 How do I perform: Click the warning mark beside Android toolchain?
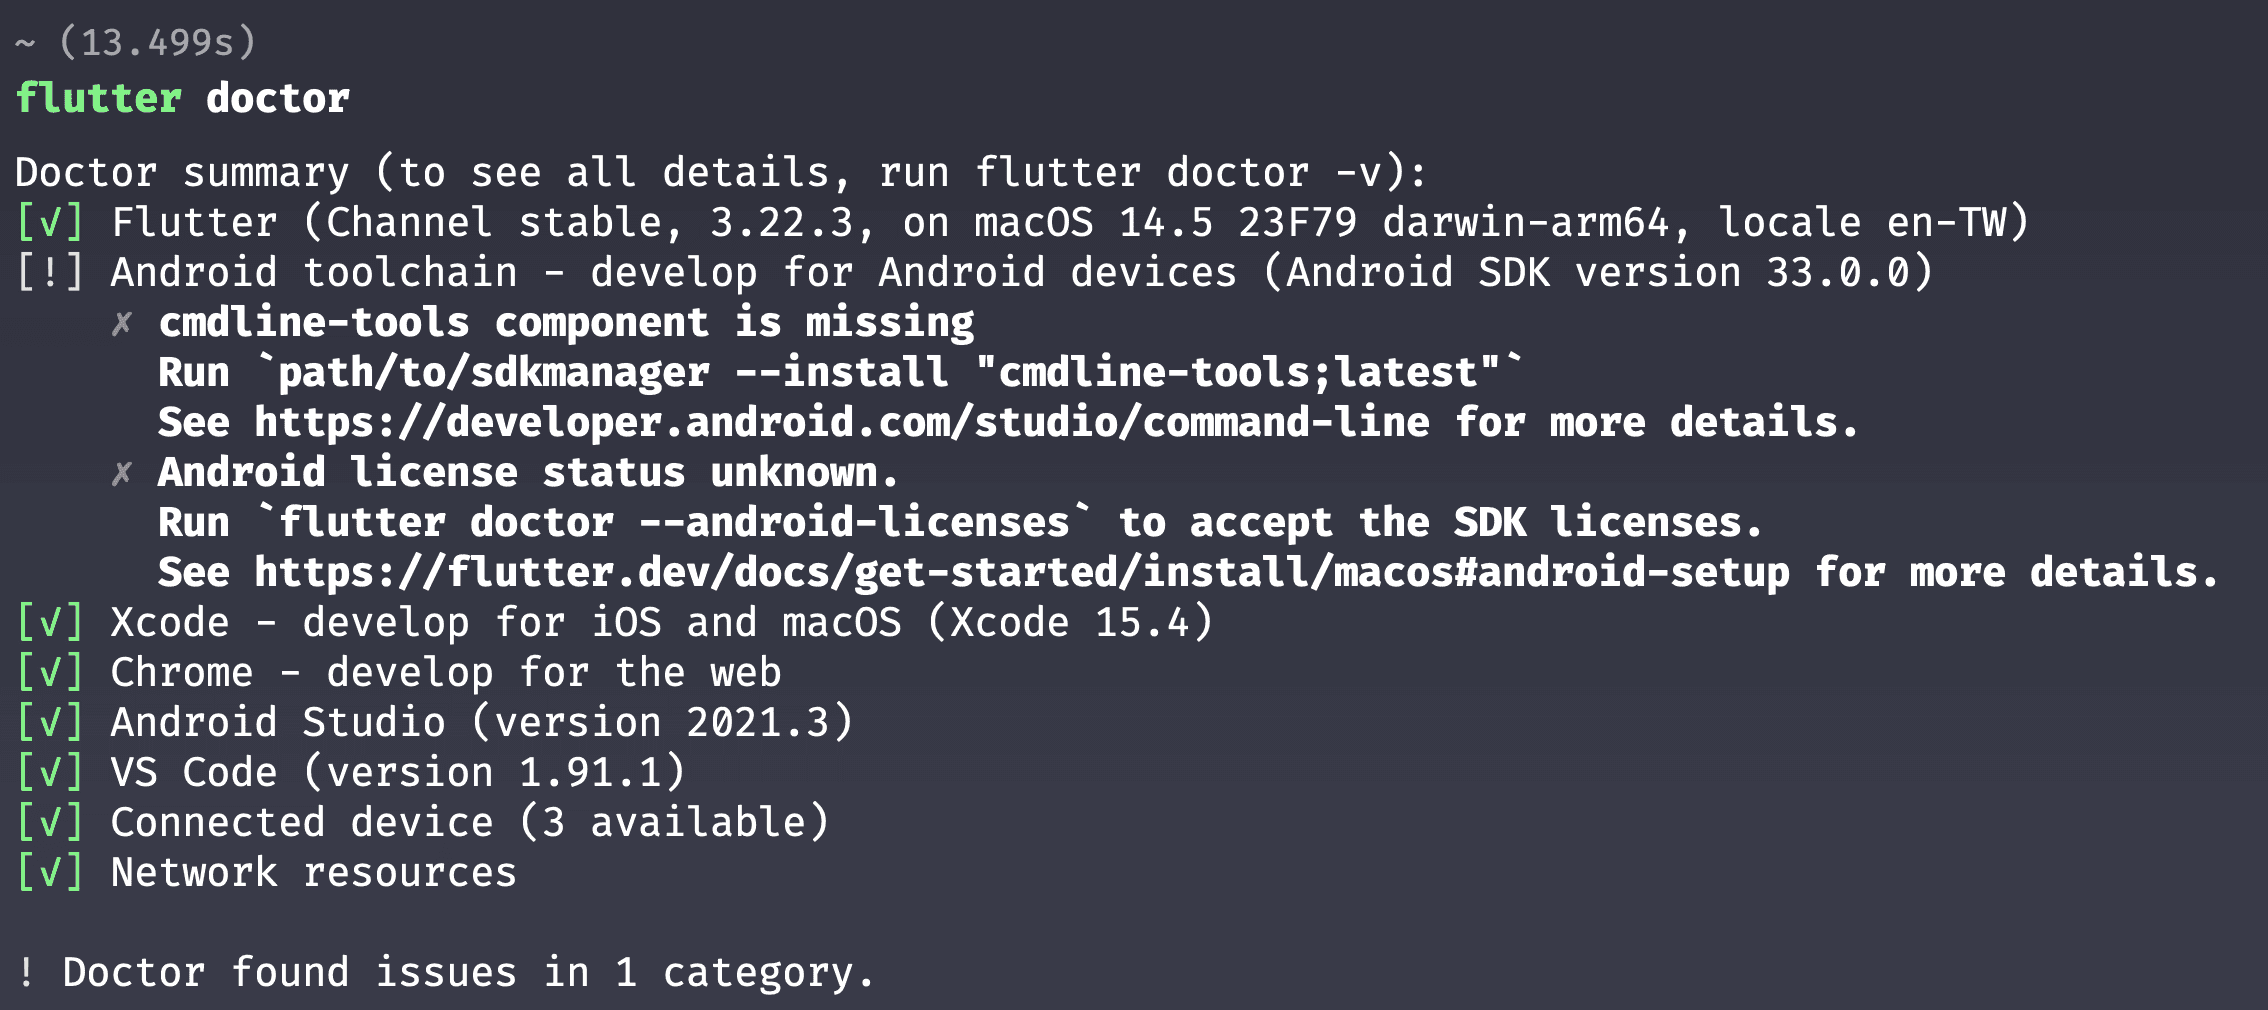click(x=50, y=272)
